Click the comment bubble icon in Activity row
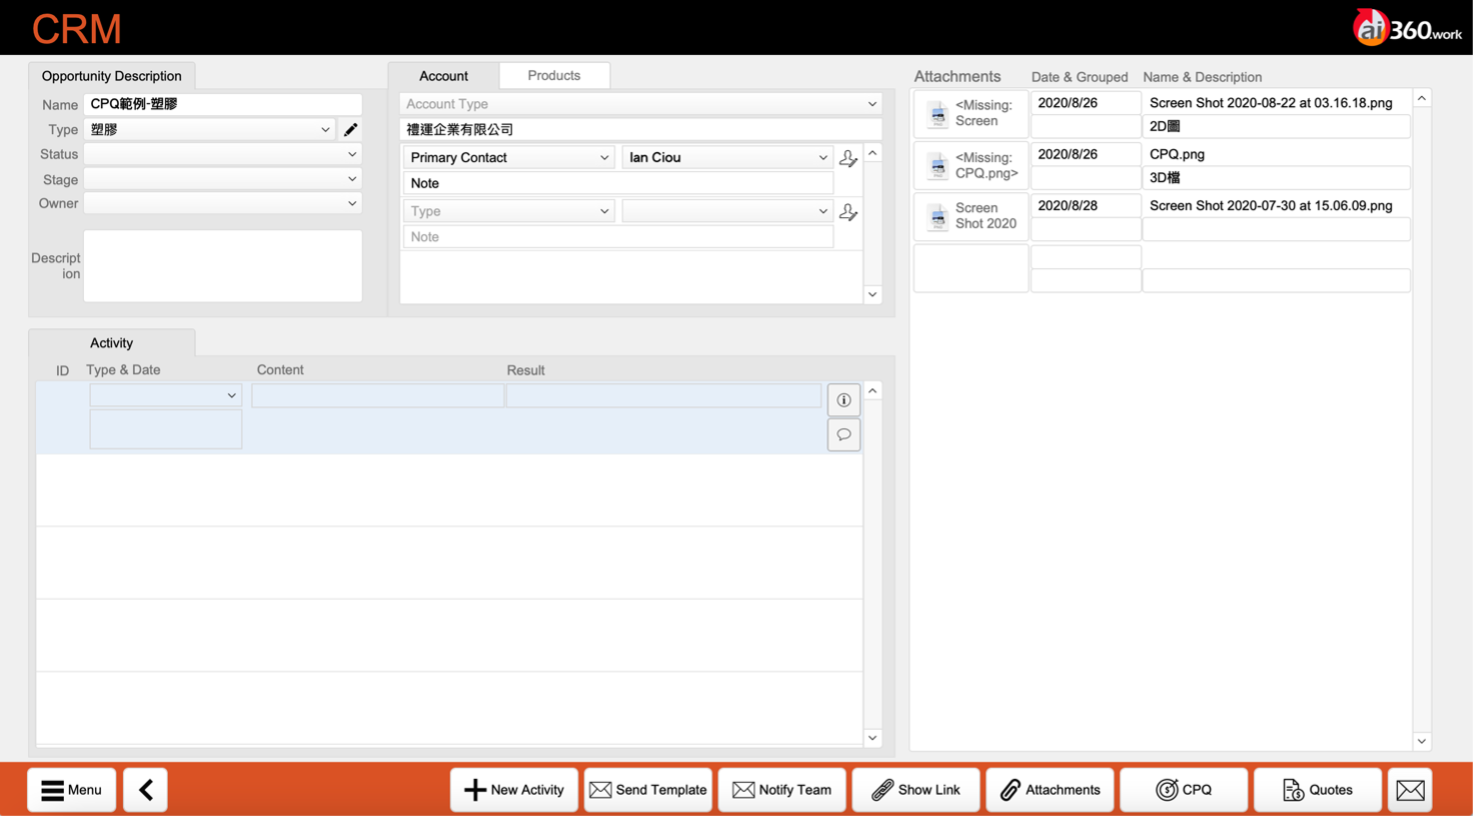The image size is (1475, 818). click(843, 435)
